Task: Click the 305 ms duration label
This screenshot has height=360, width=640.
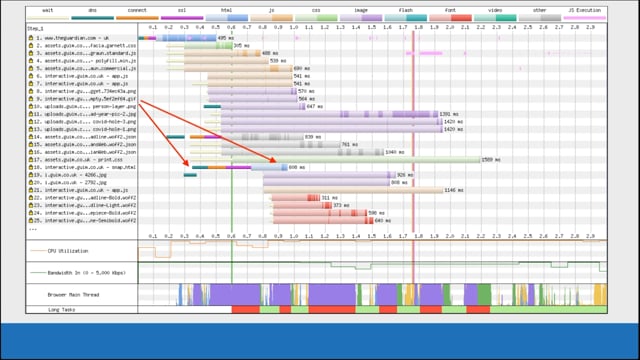Action: [x=242, y=46]
